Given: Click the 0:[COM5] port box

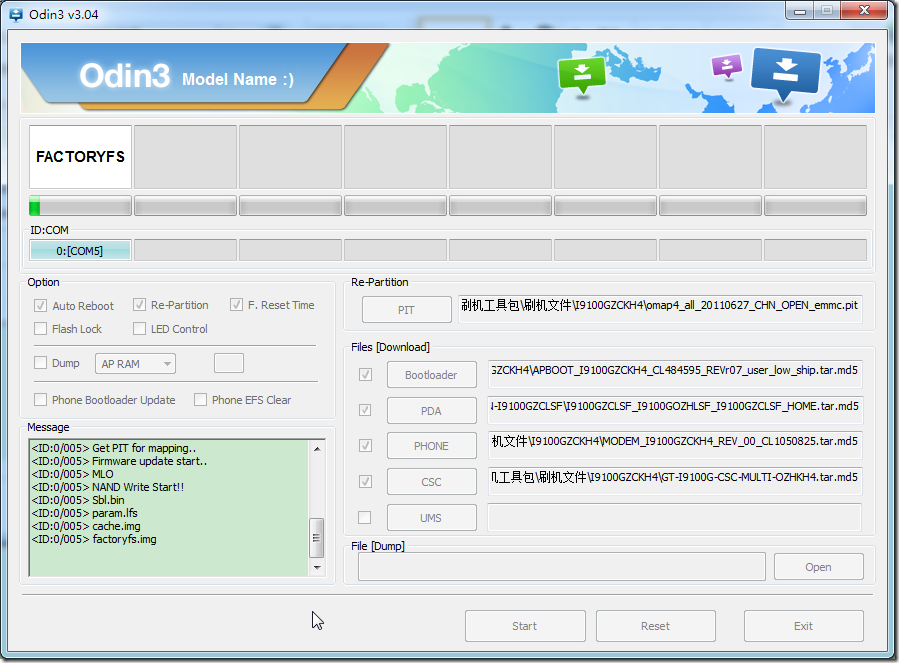Looking at the screenshot, I should tap(80, 251).
